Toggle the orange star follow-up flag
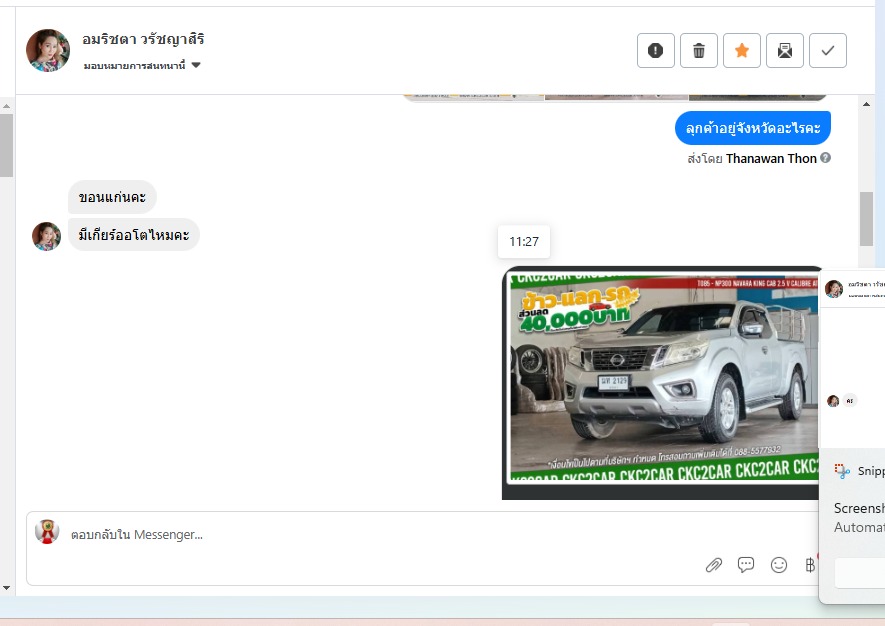The width and height of the screenshot is (885, 626). pyautogui.click(x=742, y=51)
